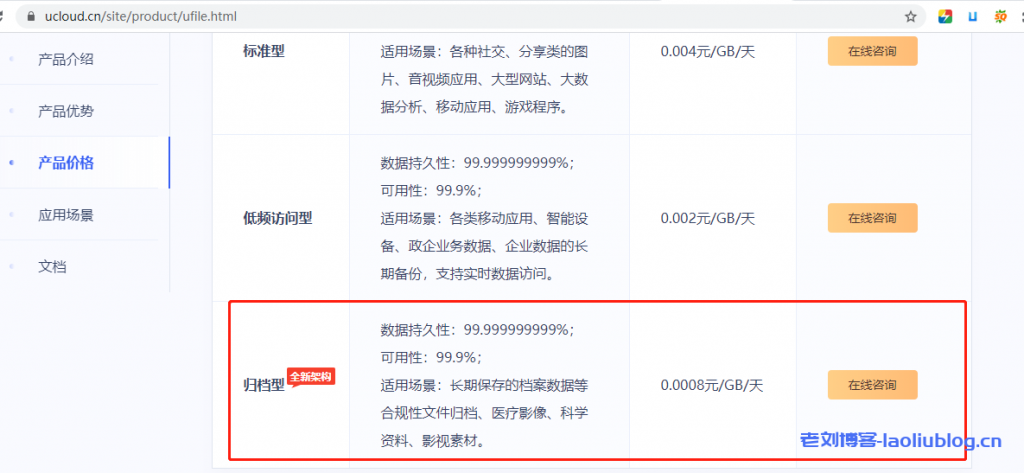Open the colorful square browser extension
The height and width of the screenshot is (473, 1024).
pos(945,16)
